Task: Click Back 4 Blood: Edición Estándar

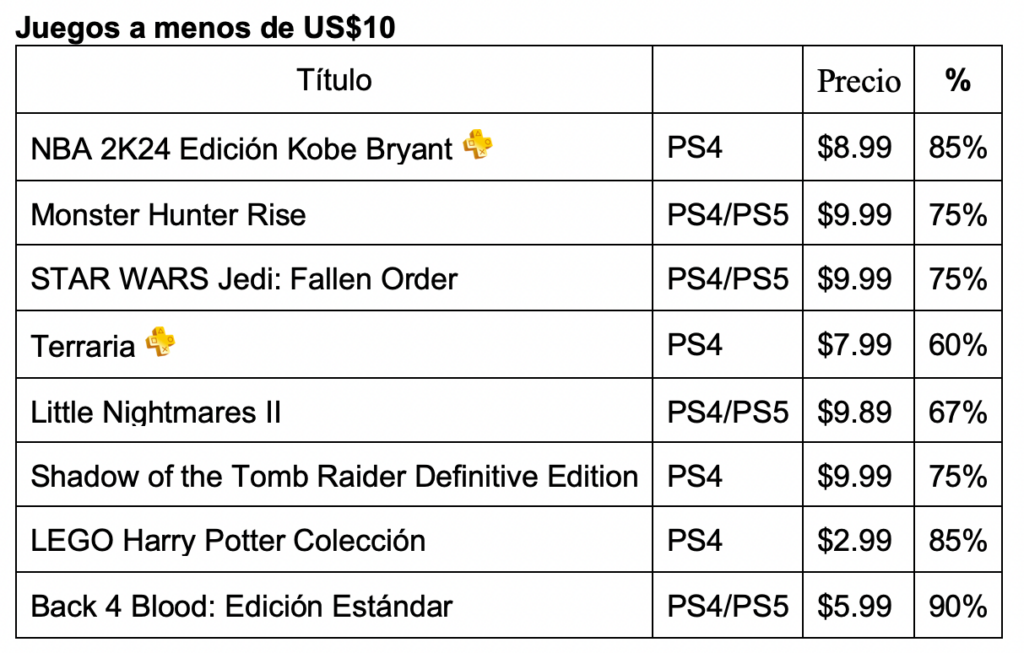Action: (x=242, y=606)
